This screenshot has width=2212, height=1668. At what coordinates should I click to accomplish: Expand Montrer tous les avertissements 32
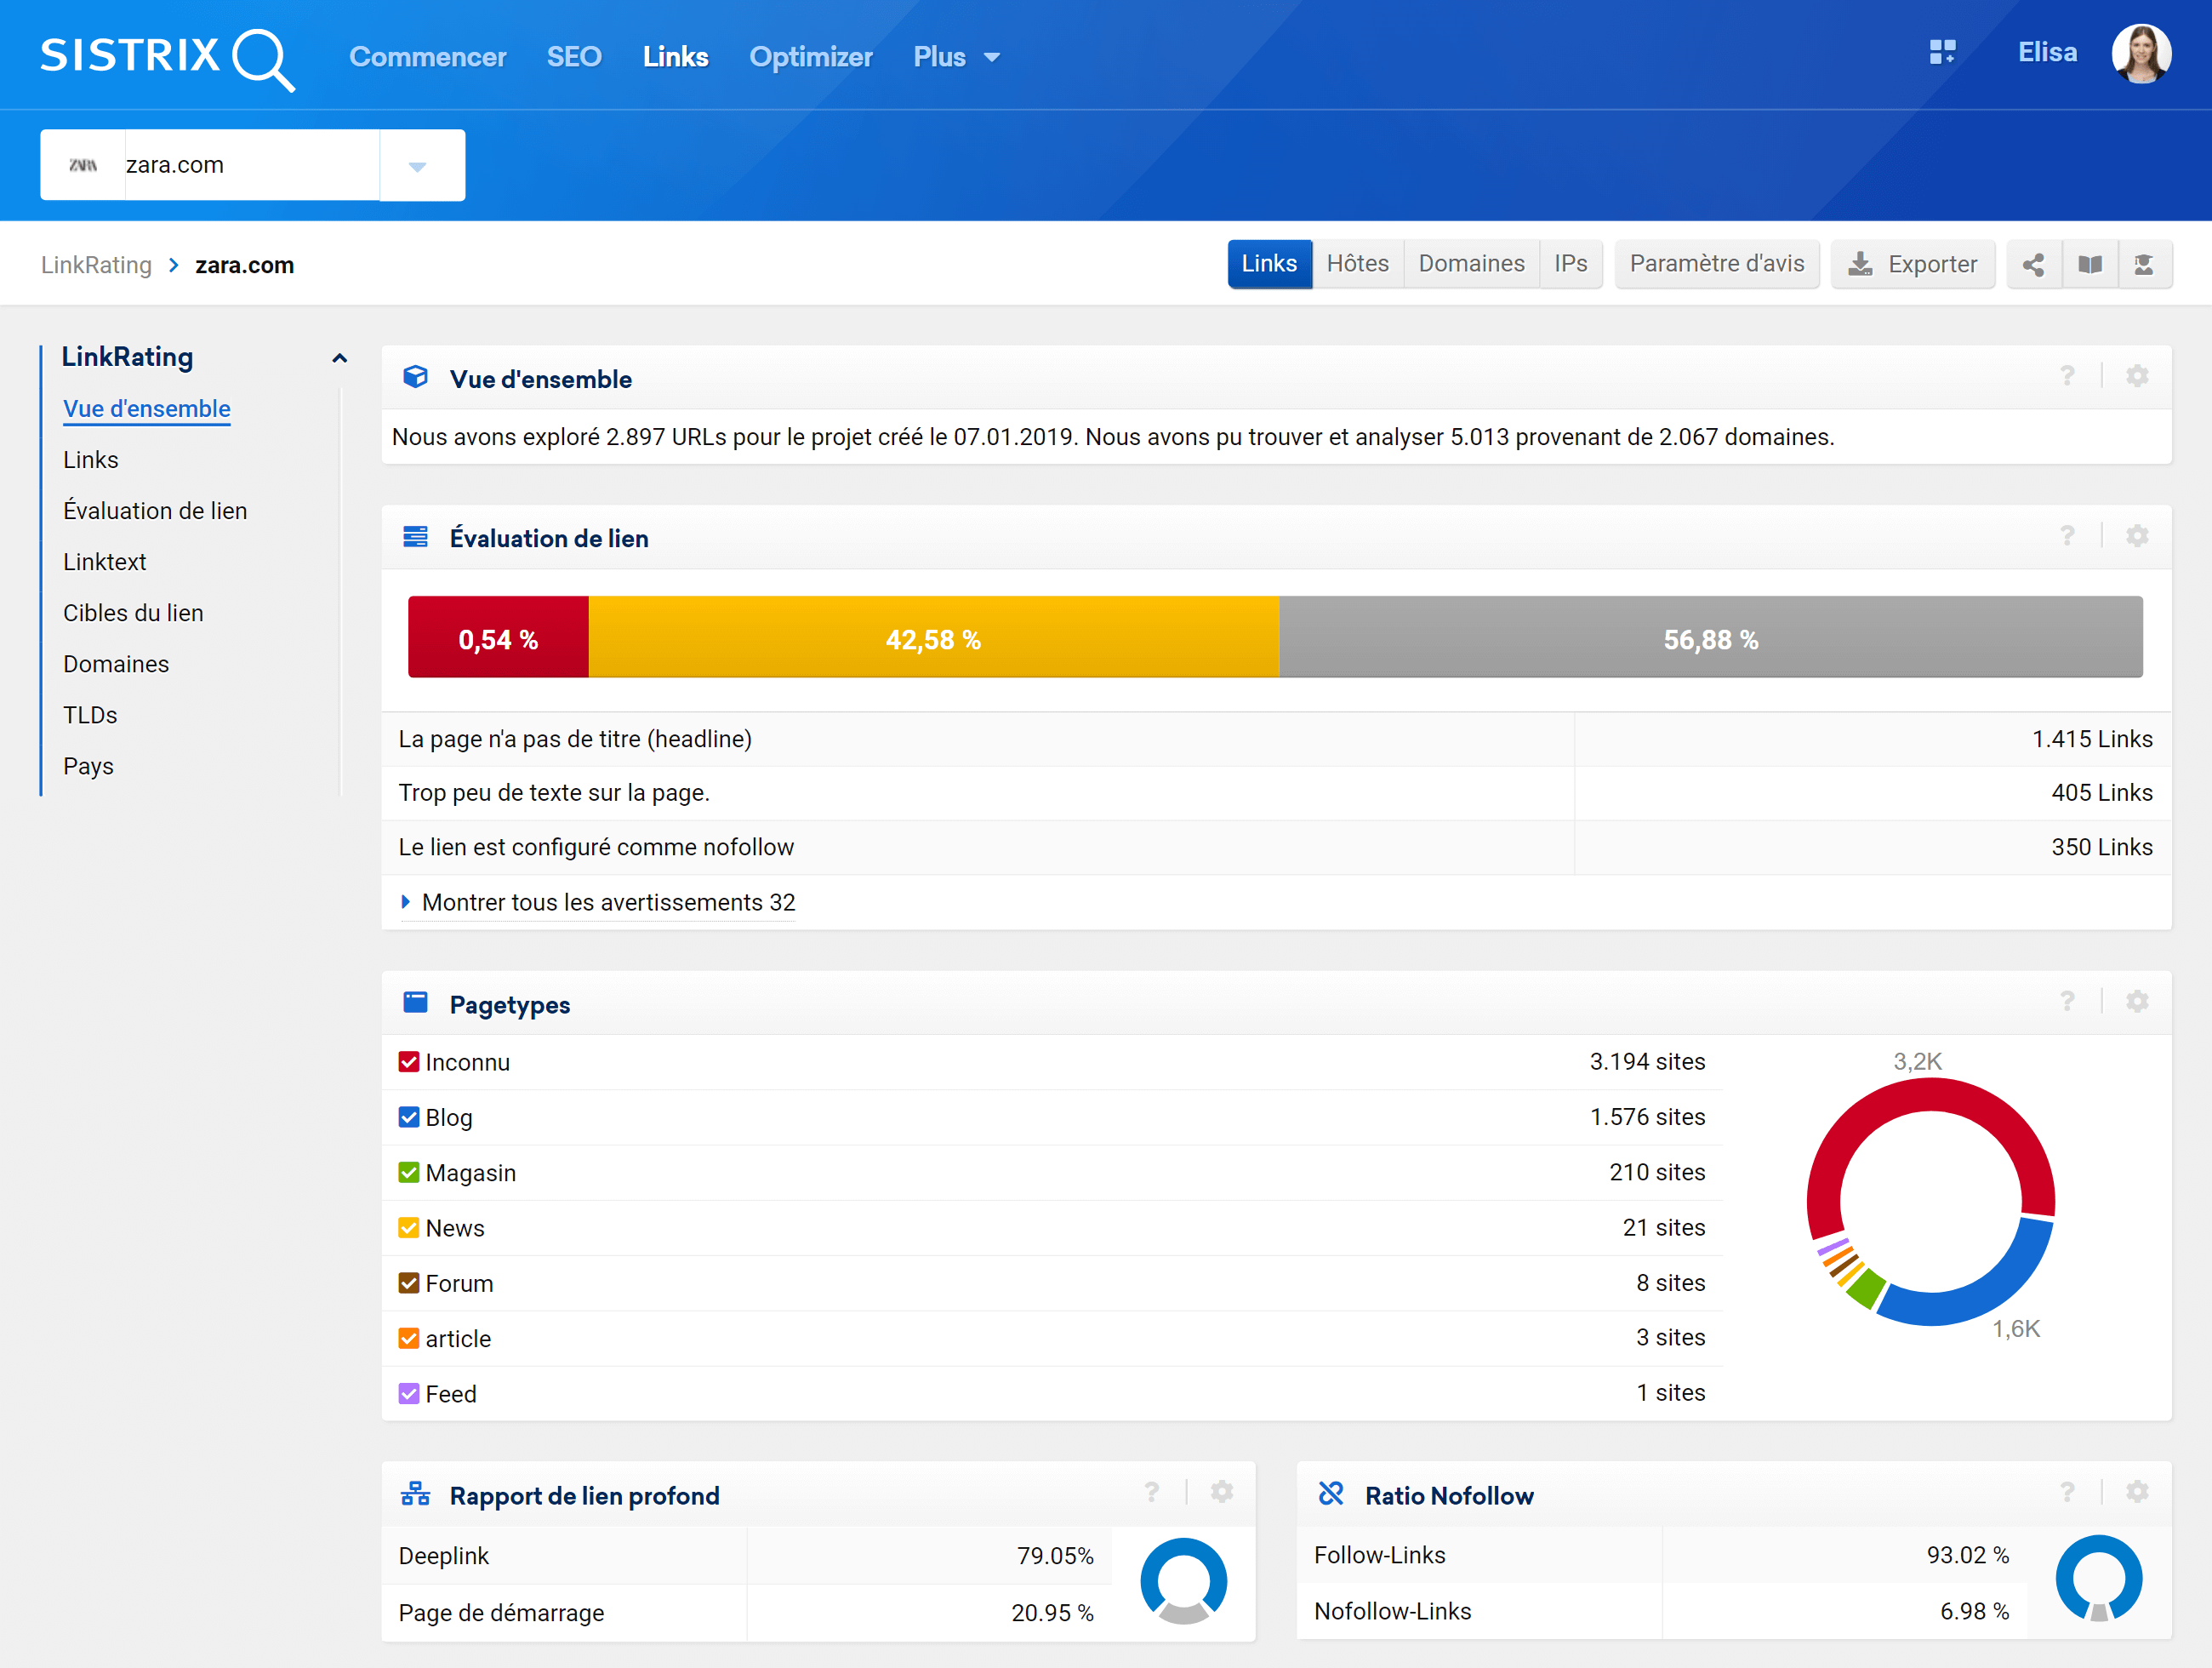coord(598,902)
